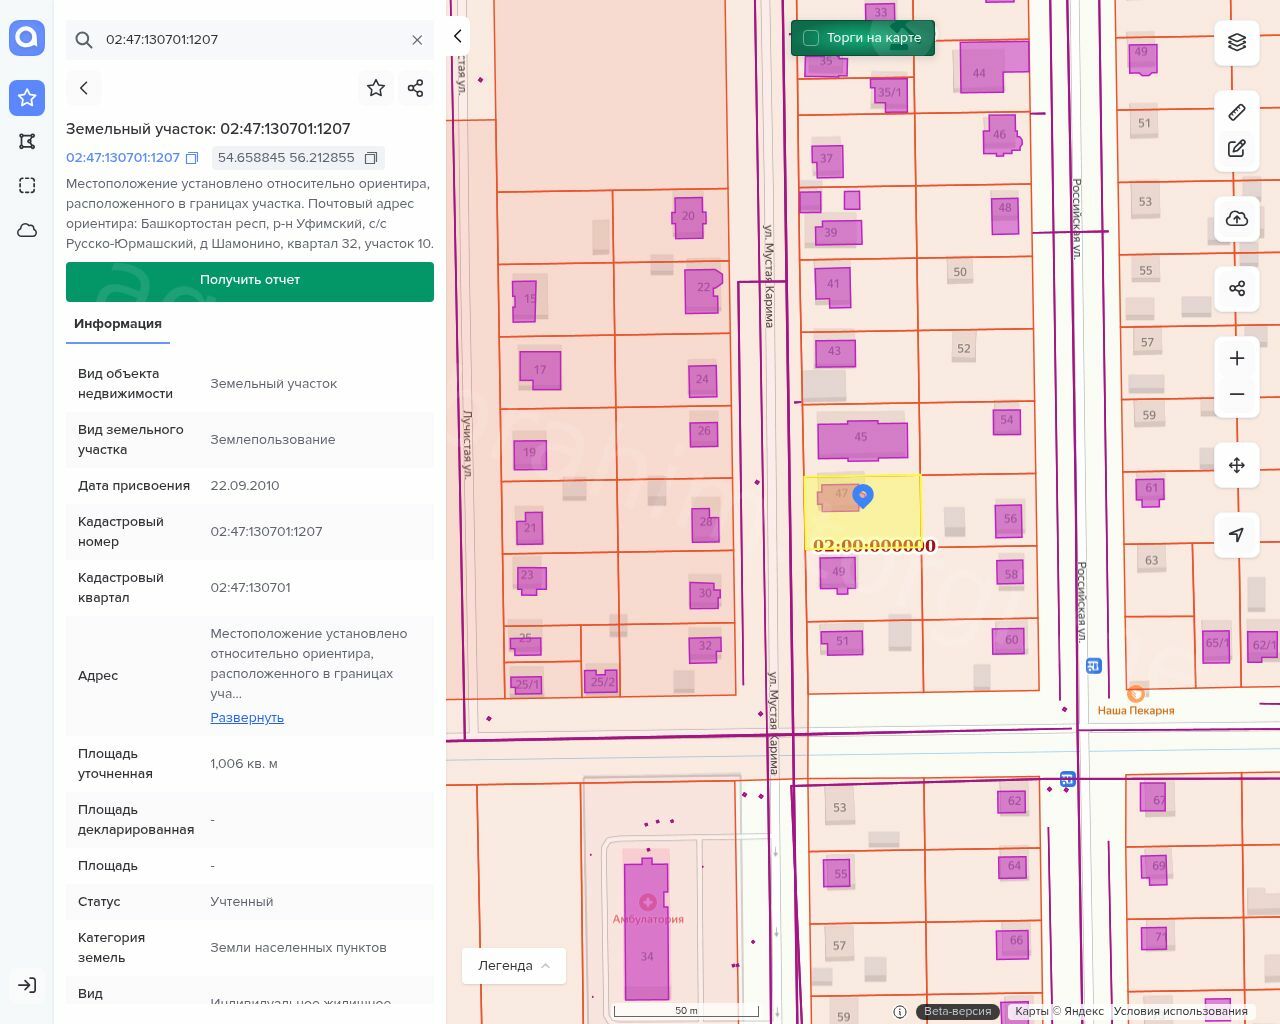This screenshot has width=1280, height=1024.
Task: Open the cloud upload tool
Action: [1237, 219]
